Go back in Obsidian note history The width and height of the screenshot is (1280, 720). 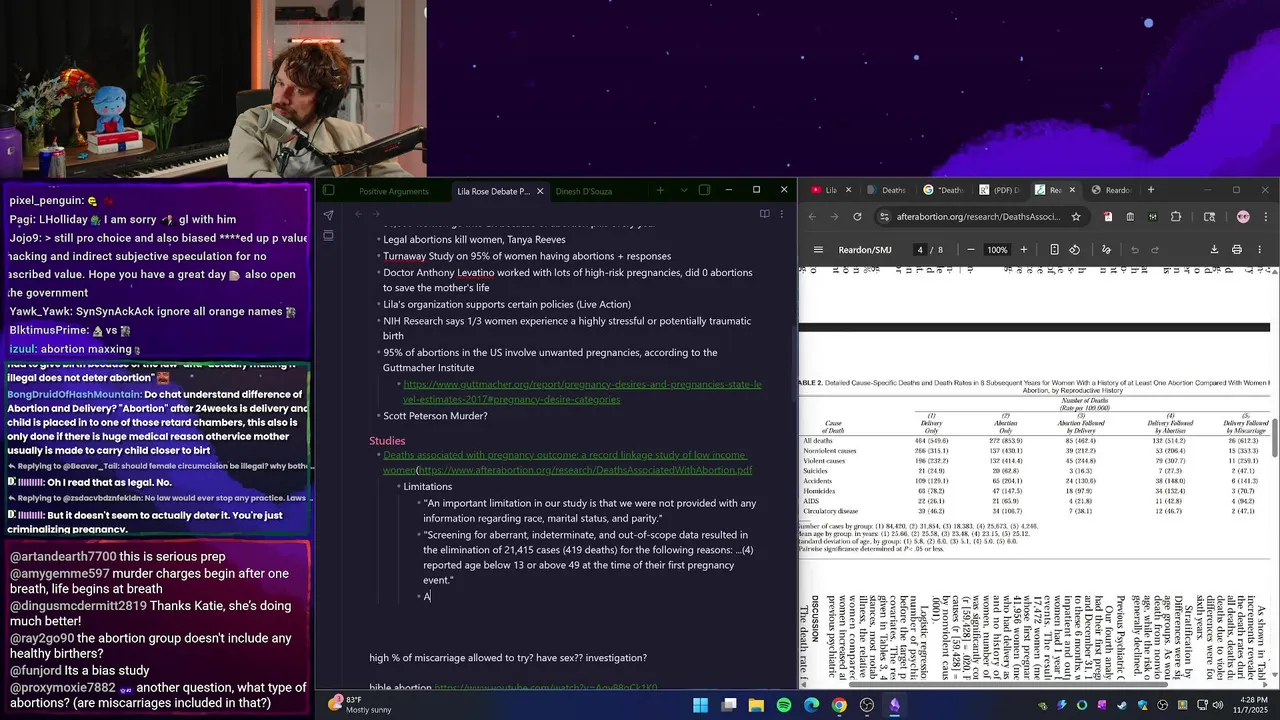358,214
